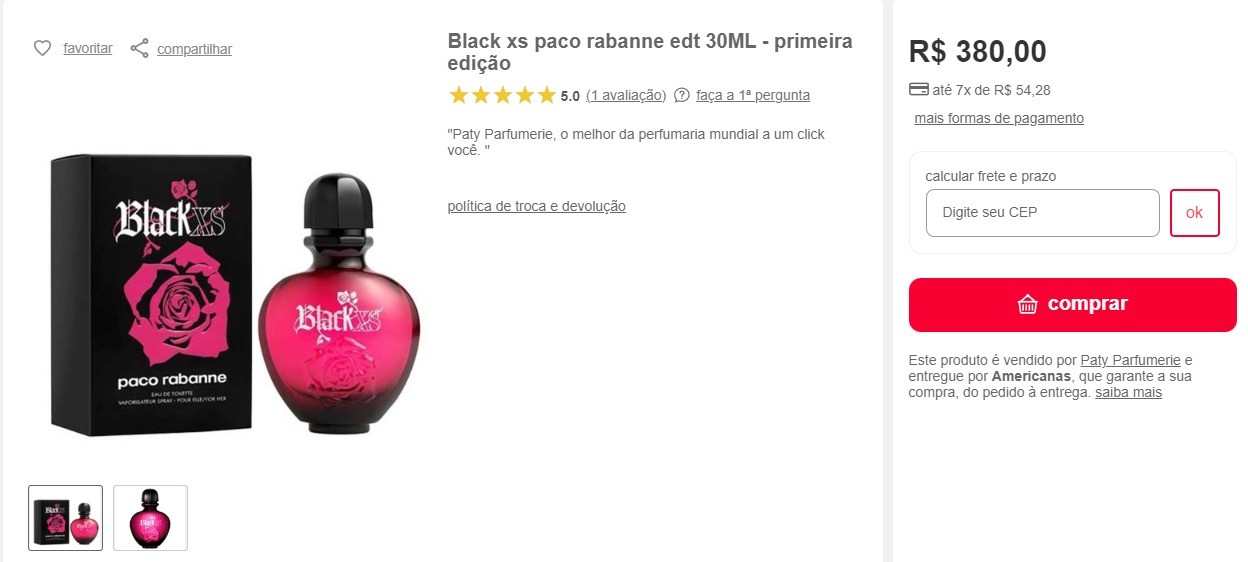This screenshot has width=1248, height=562.
Task: Open the favoritar link
Action: pyautogui.click(x=88, y=48)
